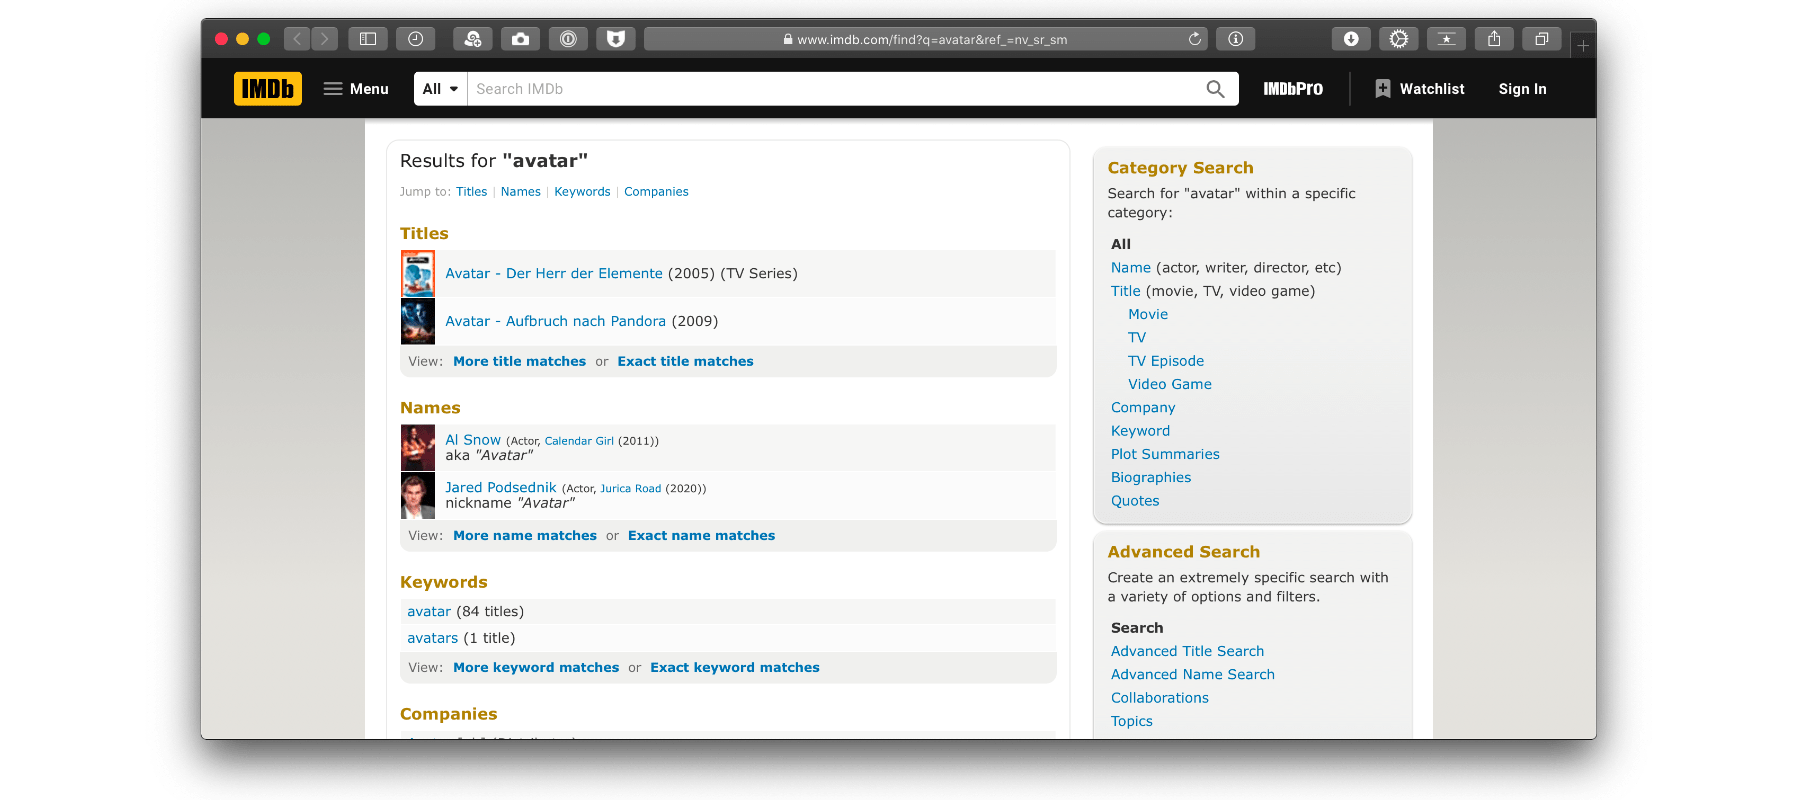Filter search to Video Game
The width and height of the screenshot is (1800, 800).
tap(1170, 384)
